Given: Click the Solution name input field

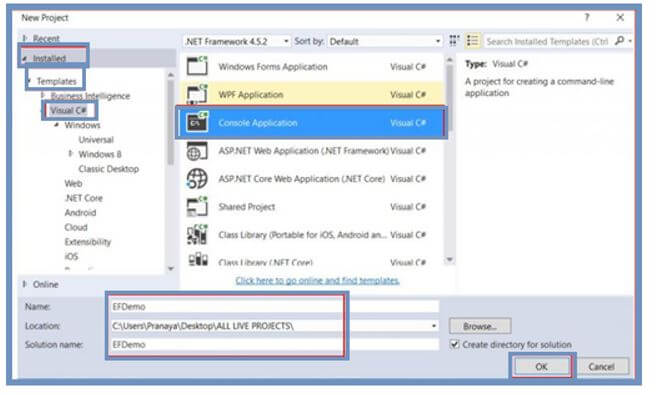Looking at the screenshot, I should click(274, 344).
